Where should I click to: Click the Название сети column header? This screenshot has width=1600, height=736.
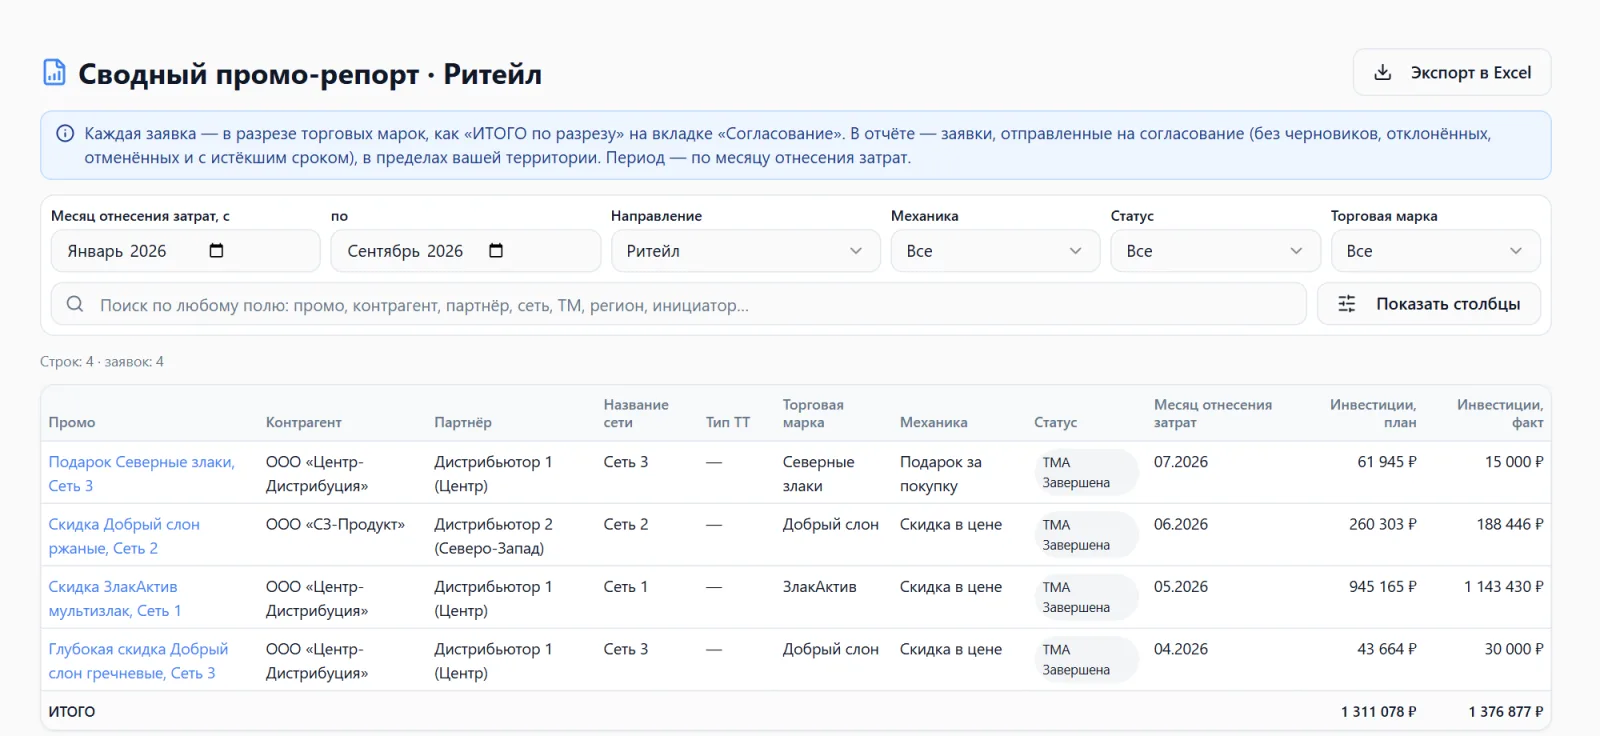pyautogui.click(x=636, y=413)
